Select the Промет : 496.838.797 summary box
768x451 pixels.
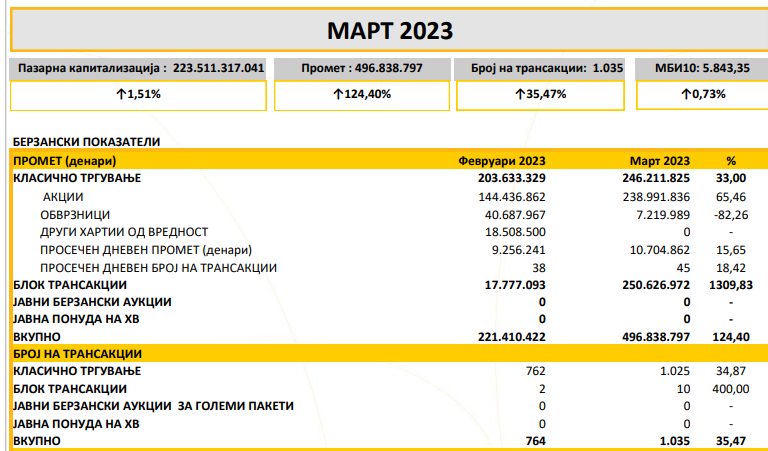(x=361, y=69)
